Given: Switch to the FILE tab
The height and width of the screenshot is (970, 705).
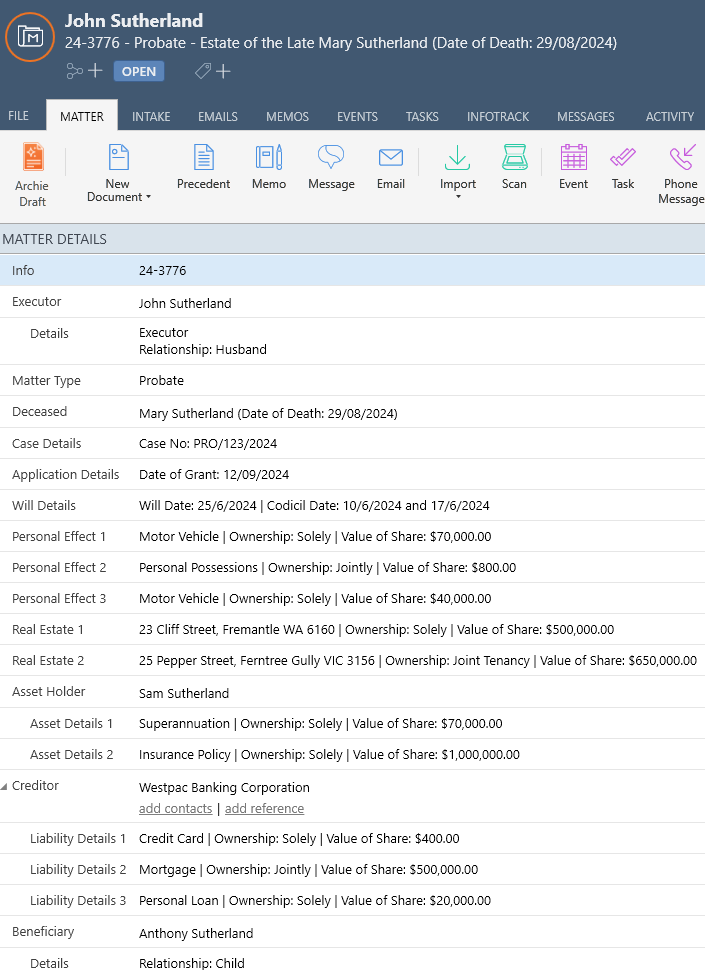Looking at the screenshot, I should click(18, 116).
